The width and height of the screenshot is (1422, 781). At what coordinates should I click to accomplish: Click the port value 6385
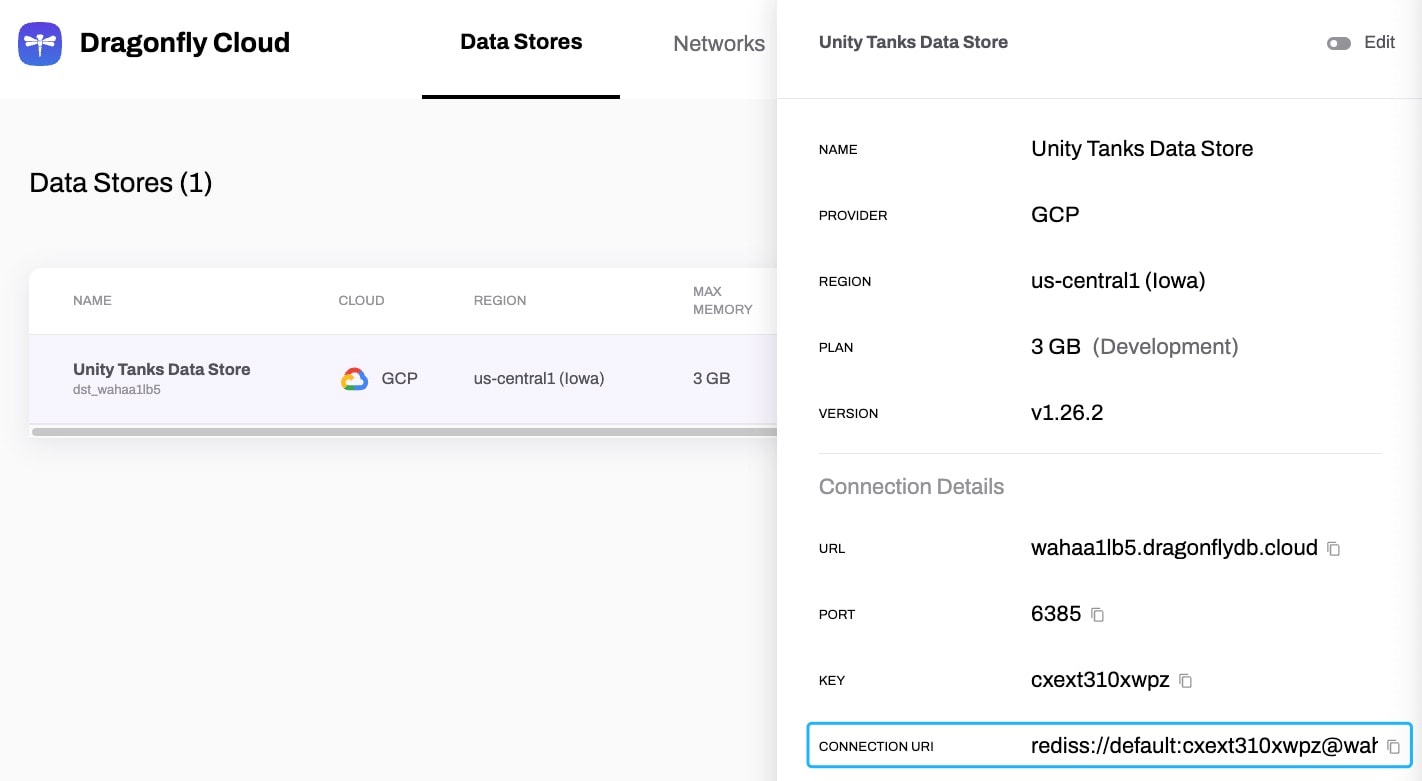click(x=1056, y=614)
